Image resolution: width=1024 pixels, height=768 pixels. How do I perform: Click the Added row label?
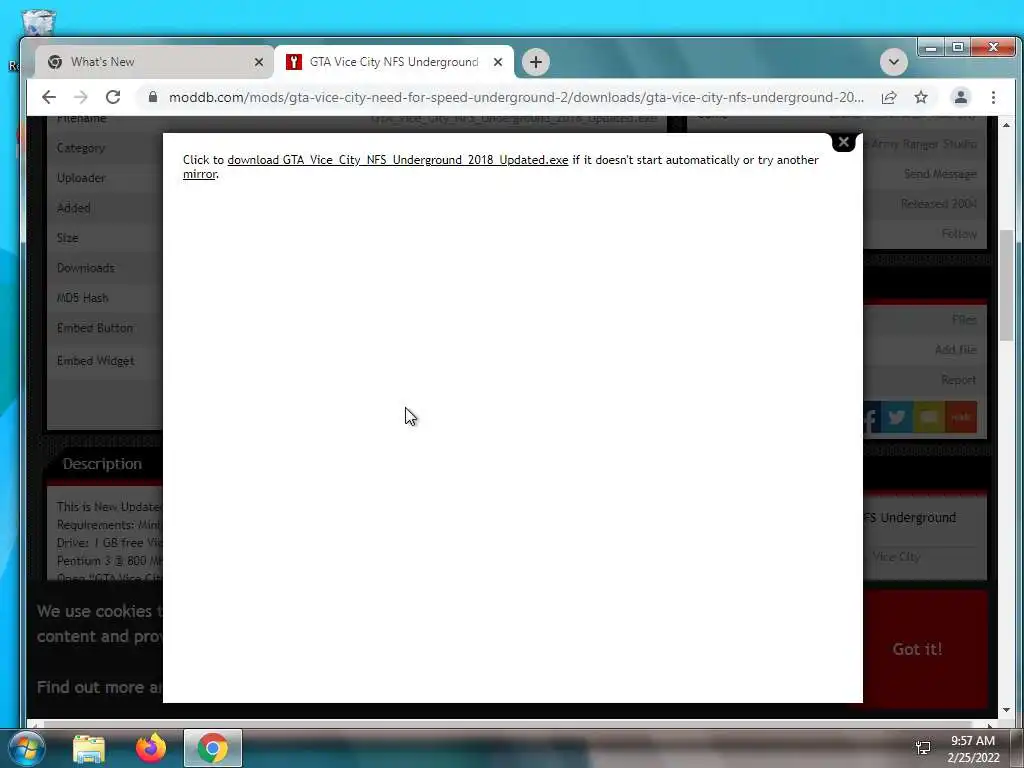pos(73,208)
